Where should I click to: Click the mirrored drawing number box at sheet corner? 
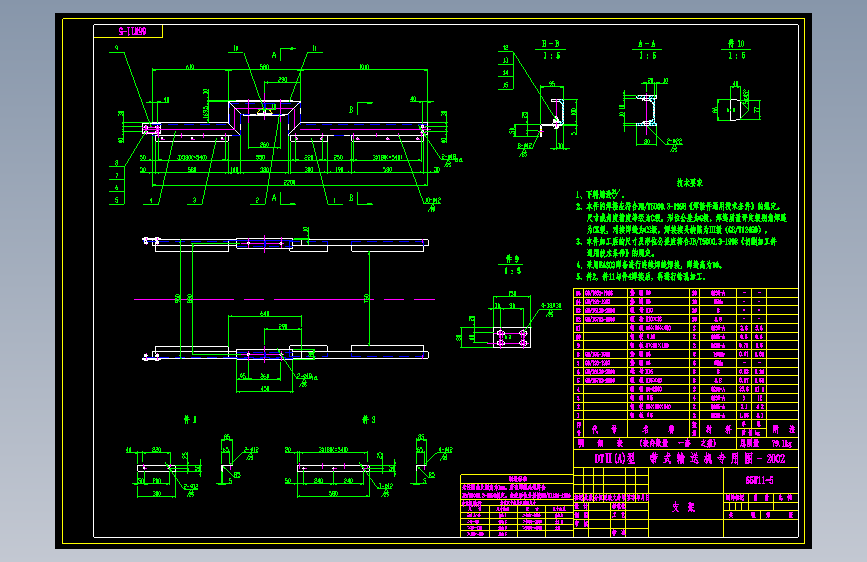128,32
